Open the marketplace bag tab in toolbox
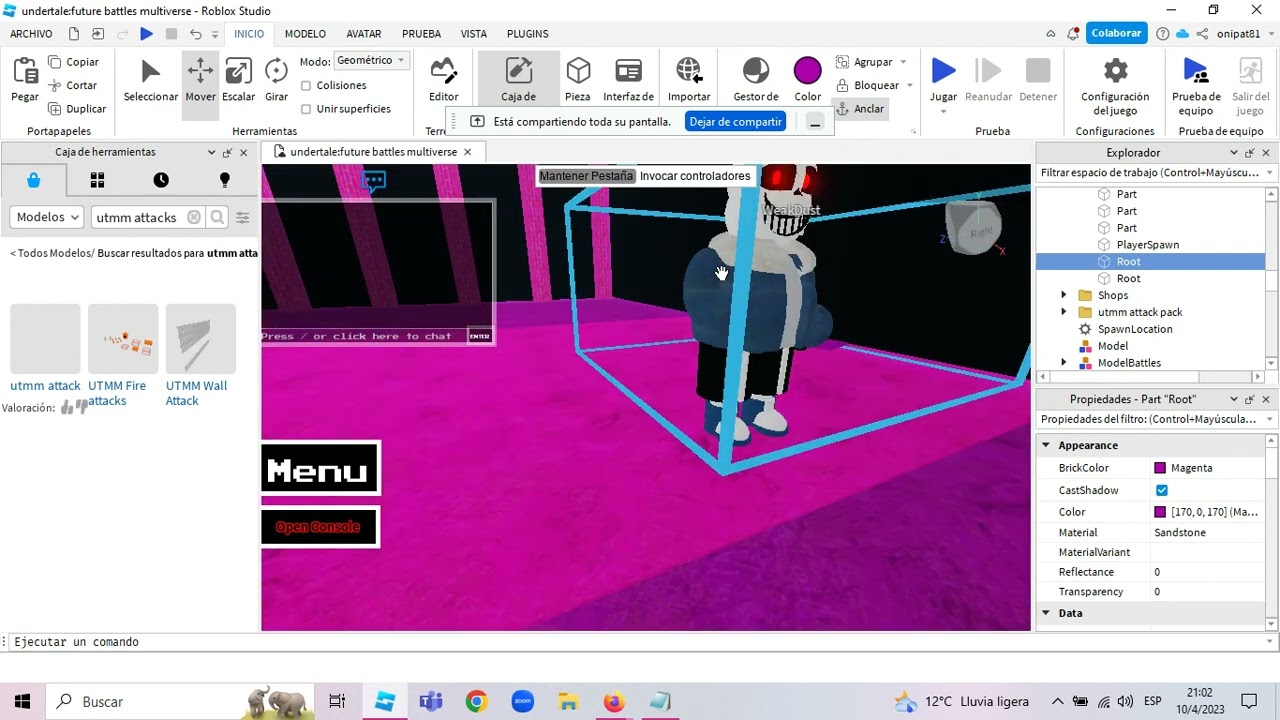This screenshot has width=1280, height=720. (x=33, y=180)
